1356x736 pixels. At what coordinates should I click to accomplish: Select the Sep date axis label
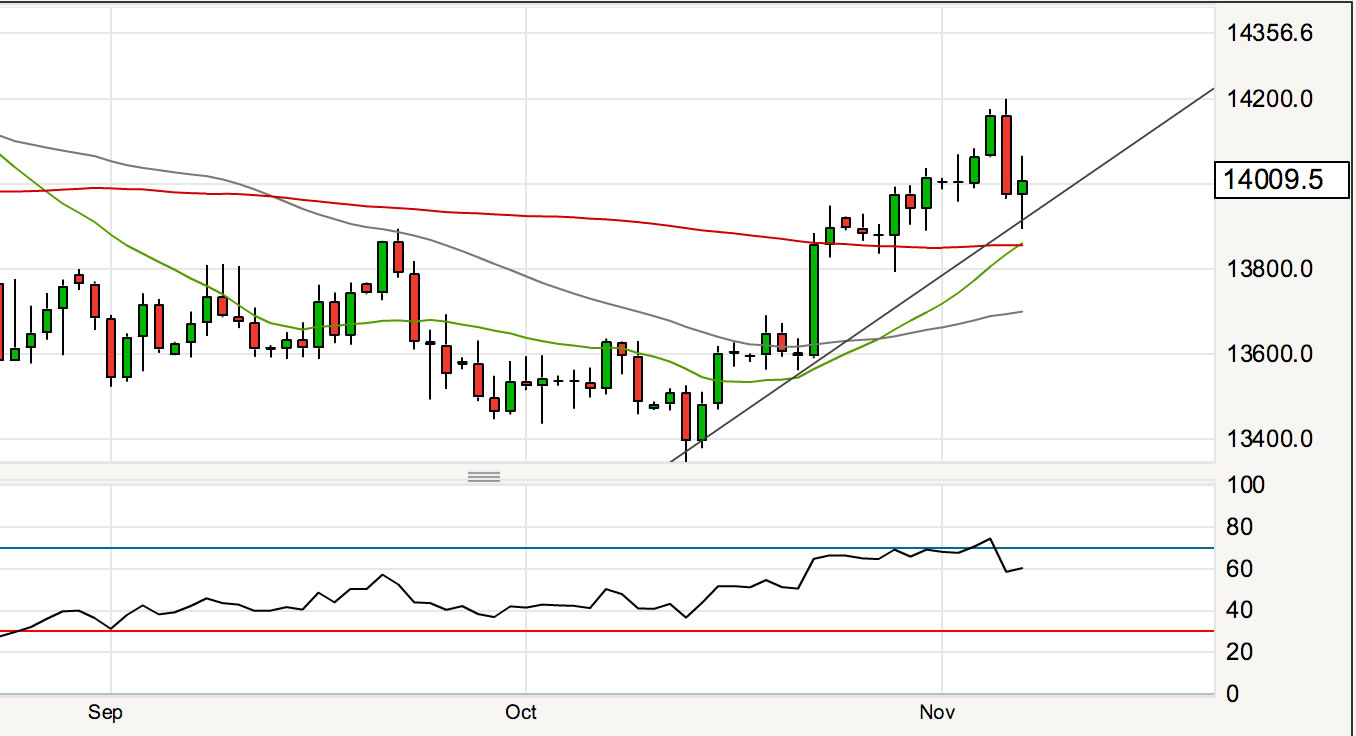tap(105, 712)
